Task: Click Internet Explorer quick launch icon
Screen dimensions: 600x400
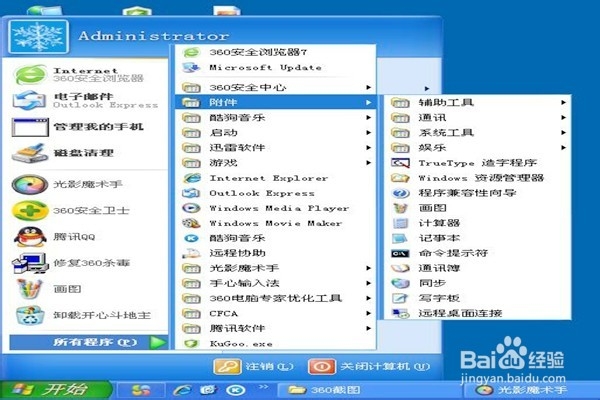Action: coord(182,390)
